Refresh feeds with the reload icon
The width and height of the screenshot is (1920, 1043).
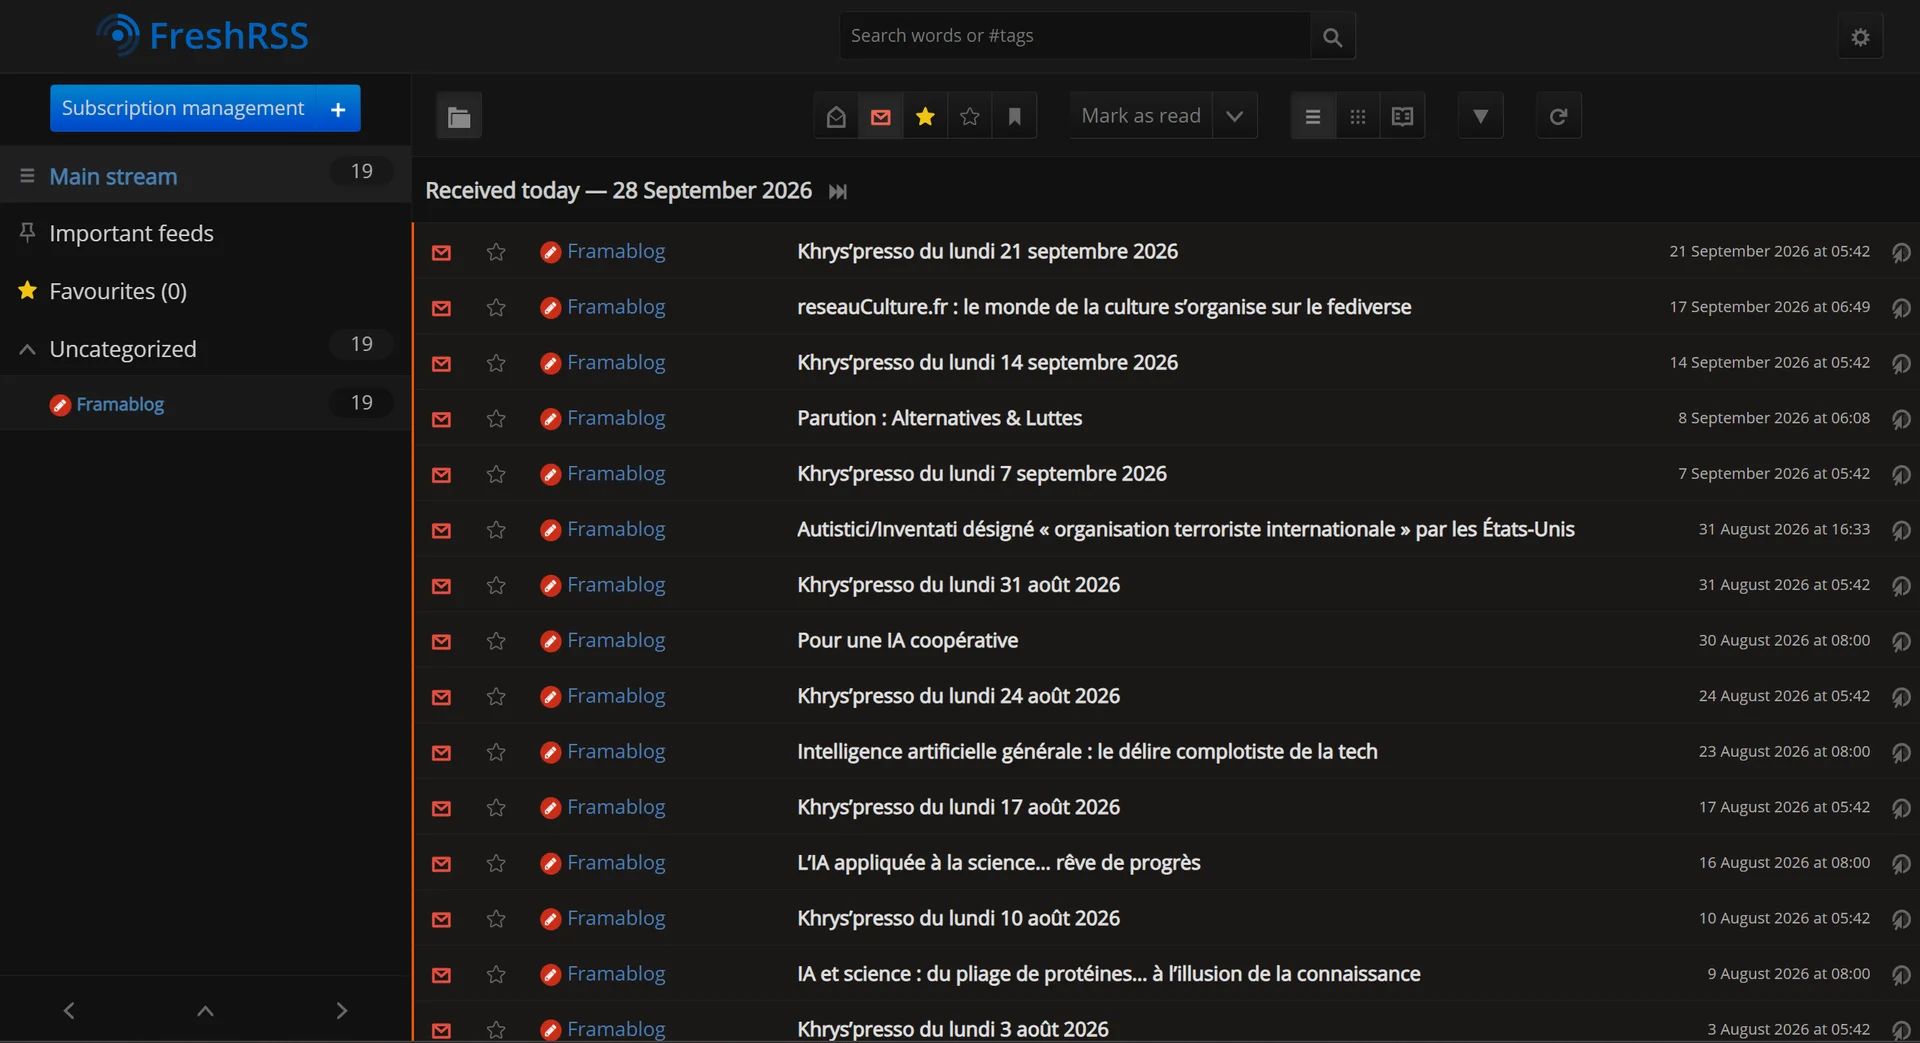(x=1558, y=116)
